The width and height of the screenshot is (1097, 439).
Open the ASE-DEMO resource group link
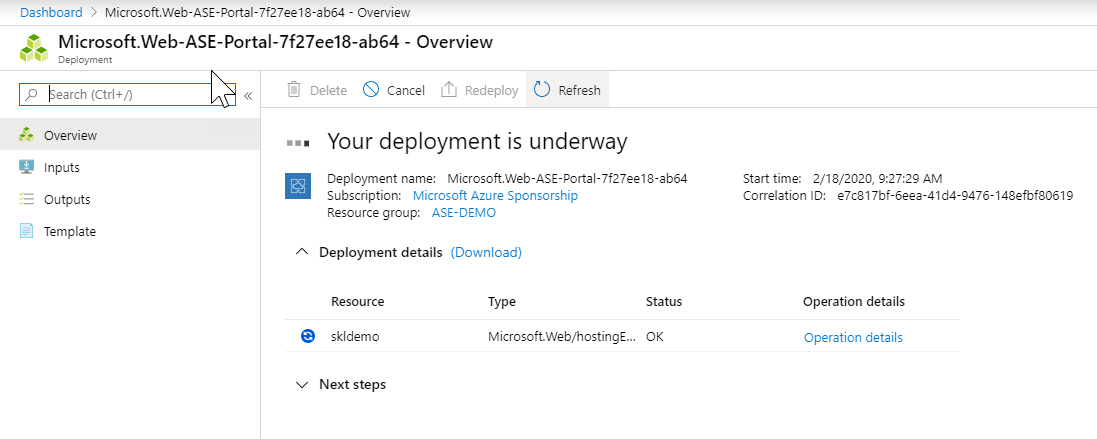pyautogui.click(x=464, y=213)
